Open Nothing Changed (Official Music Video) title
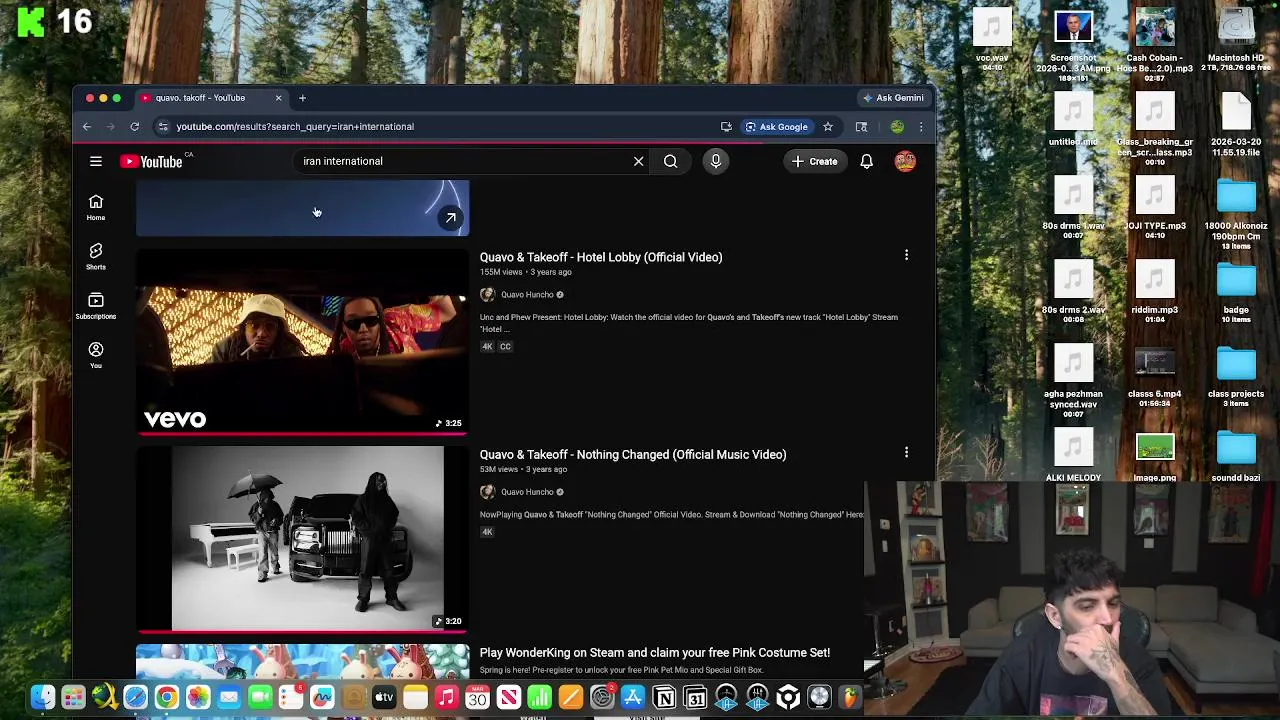Screen dimensions: 1280x720 633,454
